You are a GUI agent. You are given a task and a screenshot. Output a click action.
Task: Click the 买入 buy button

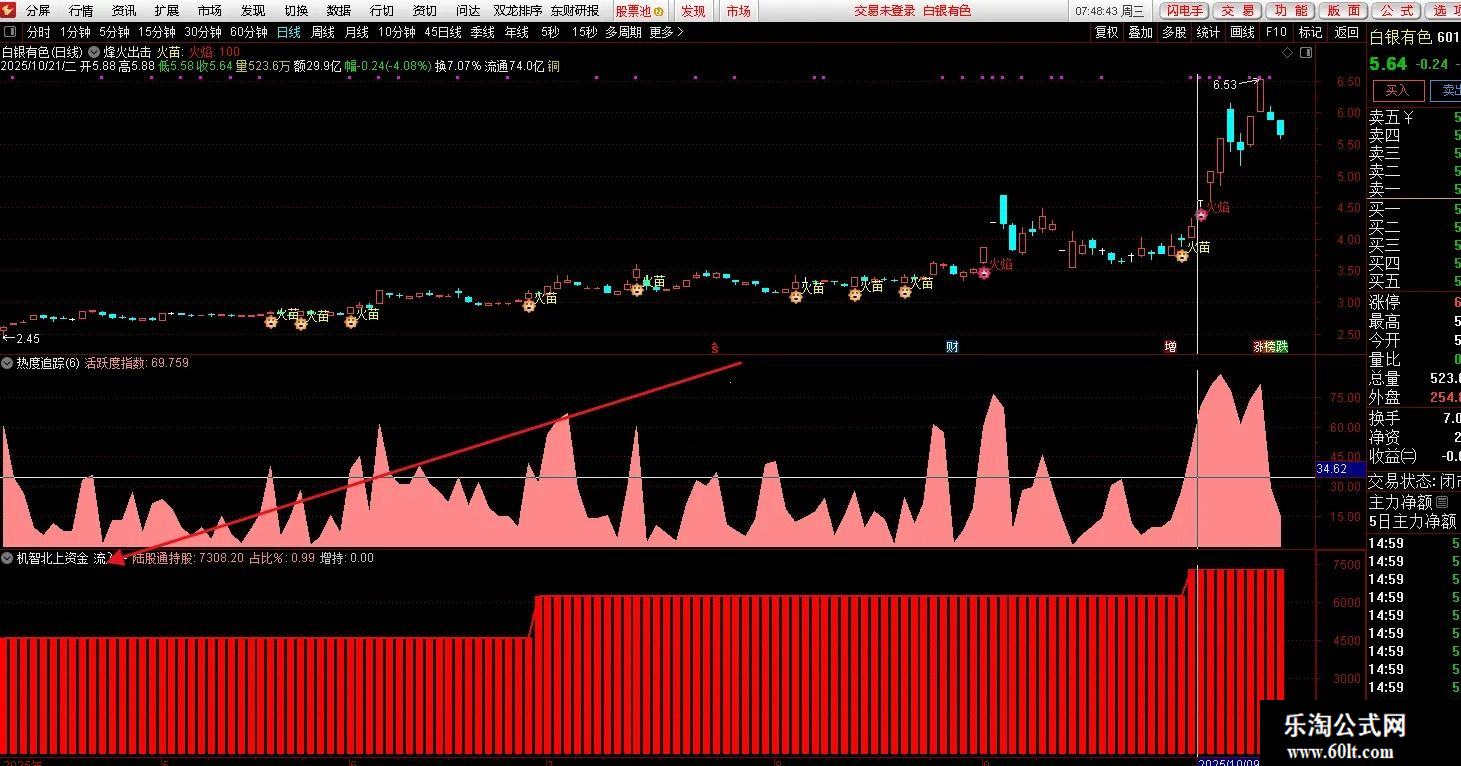pyautogui.click(x=1398, y=90)
